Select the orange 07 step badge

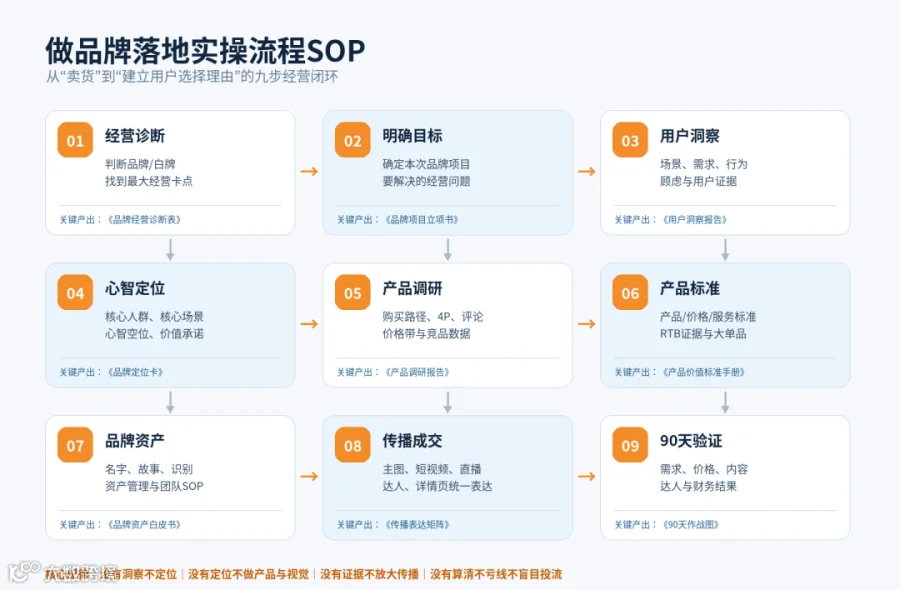75,445
